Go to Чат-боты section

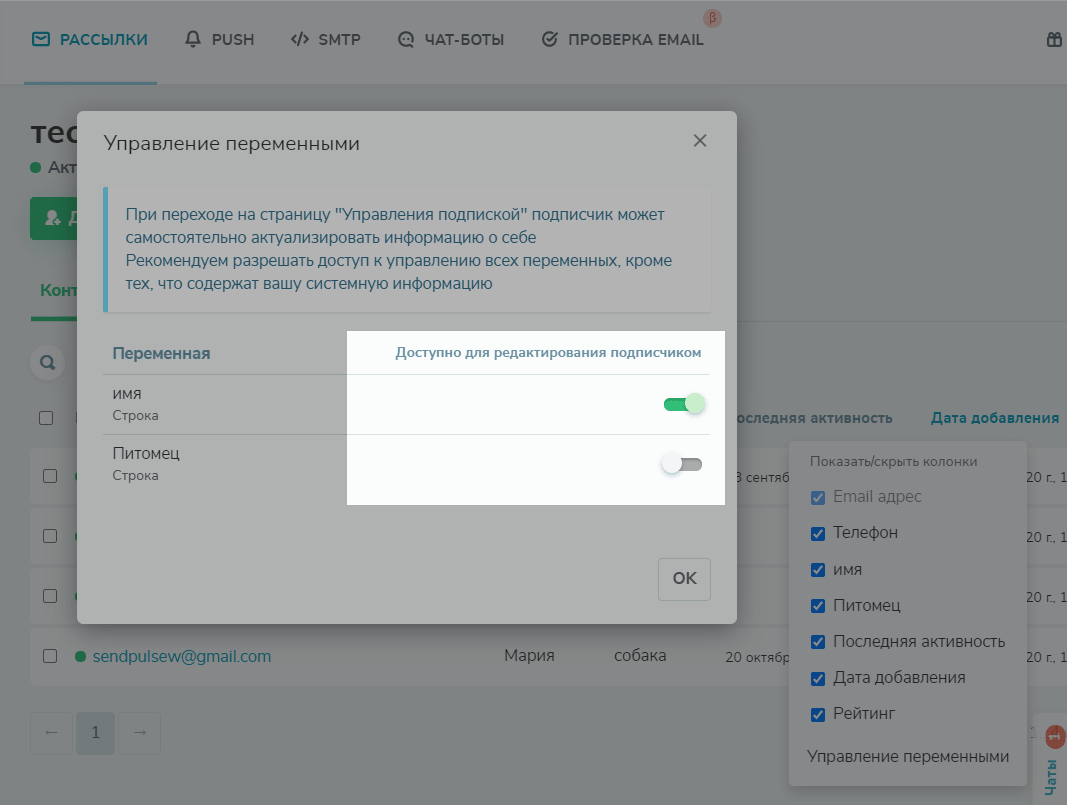(x=451, y=40)
